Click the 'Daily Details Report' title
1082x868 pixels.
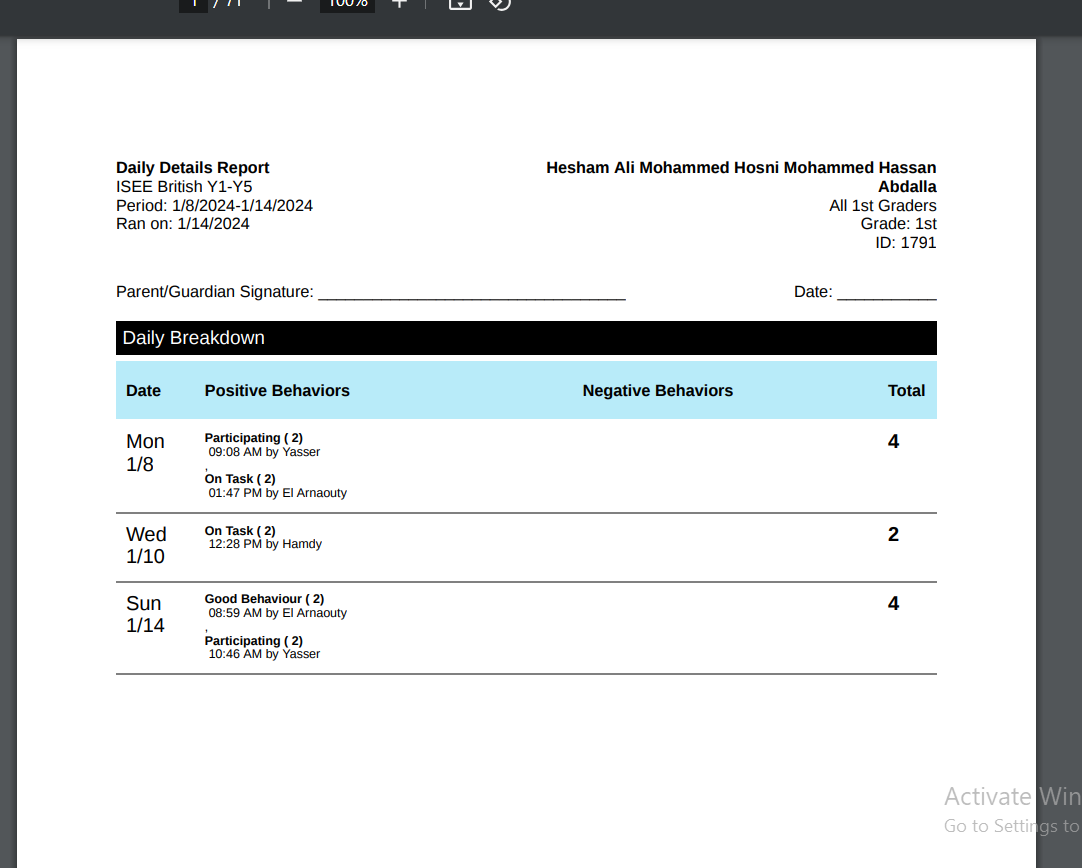[193, 168]
